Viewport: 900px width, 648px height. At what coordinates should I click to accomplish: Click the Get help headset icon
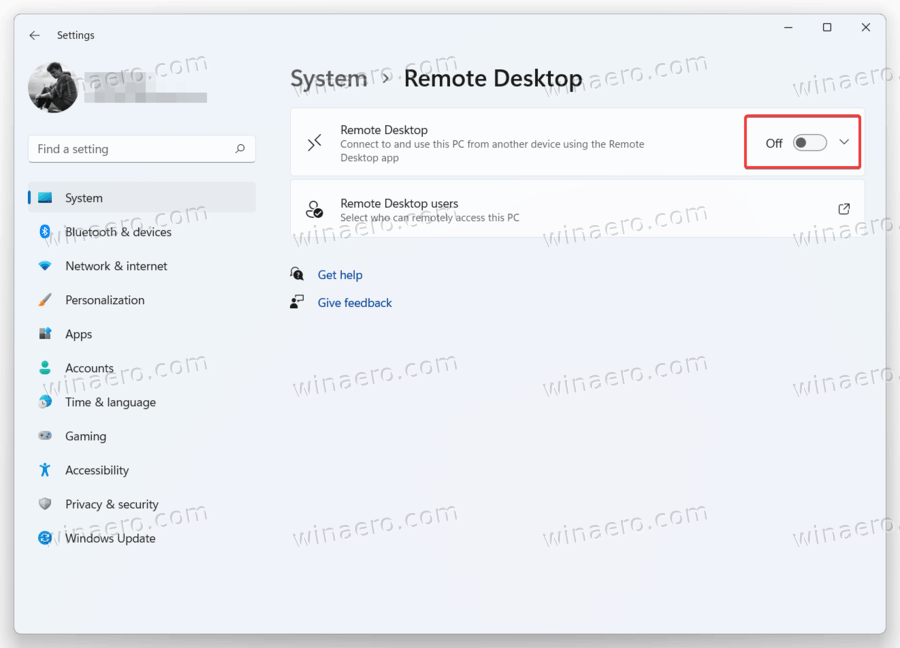click(x=297, y=274)
